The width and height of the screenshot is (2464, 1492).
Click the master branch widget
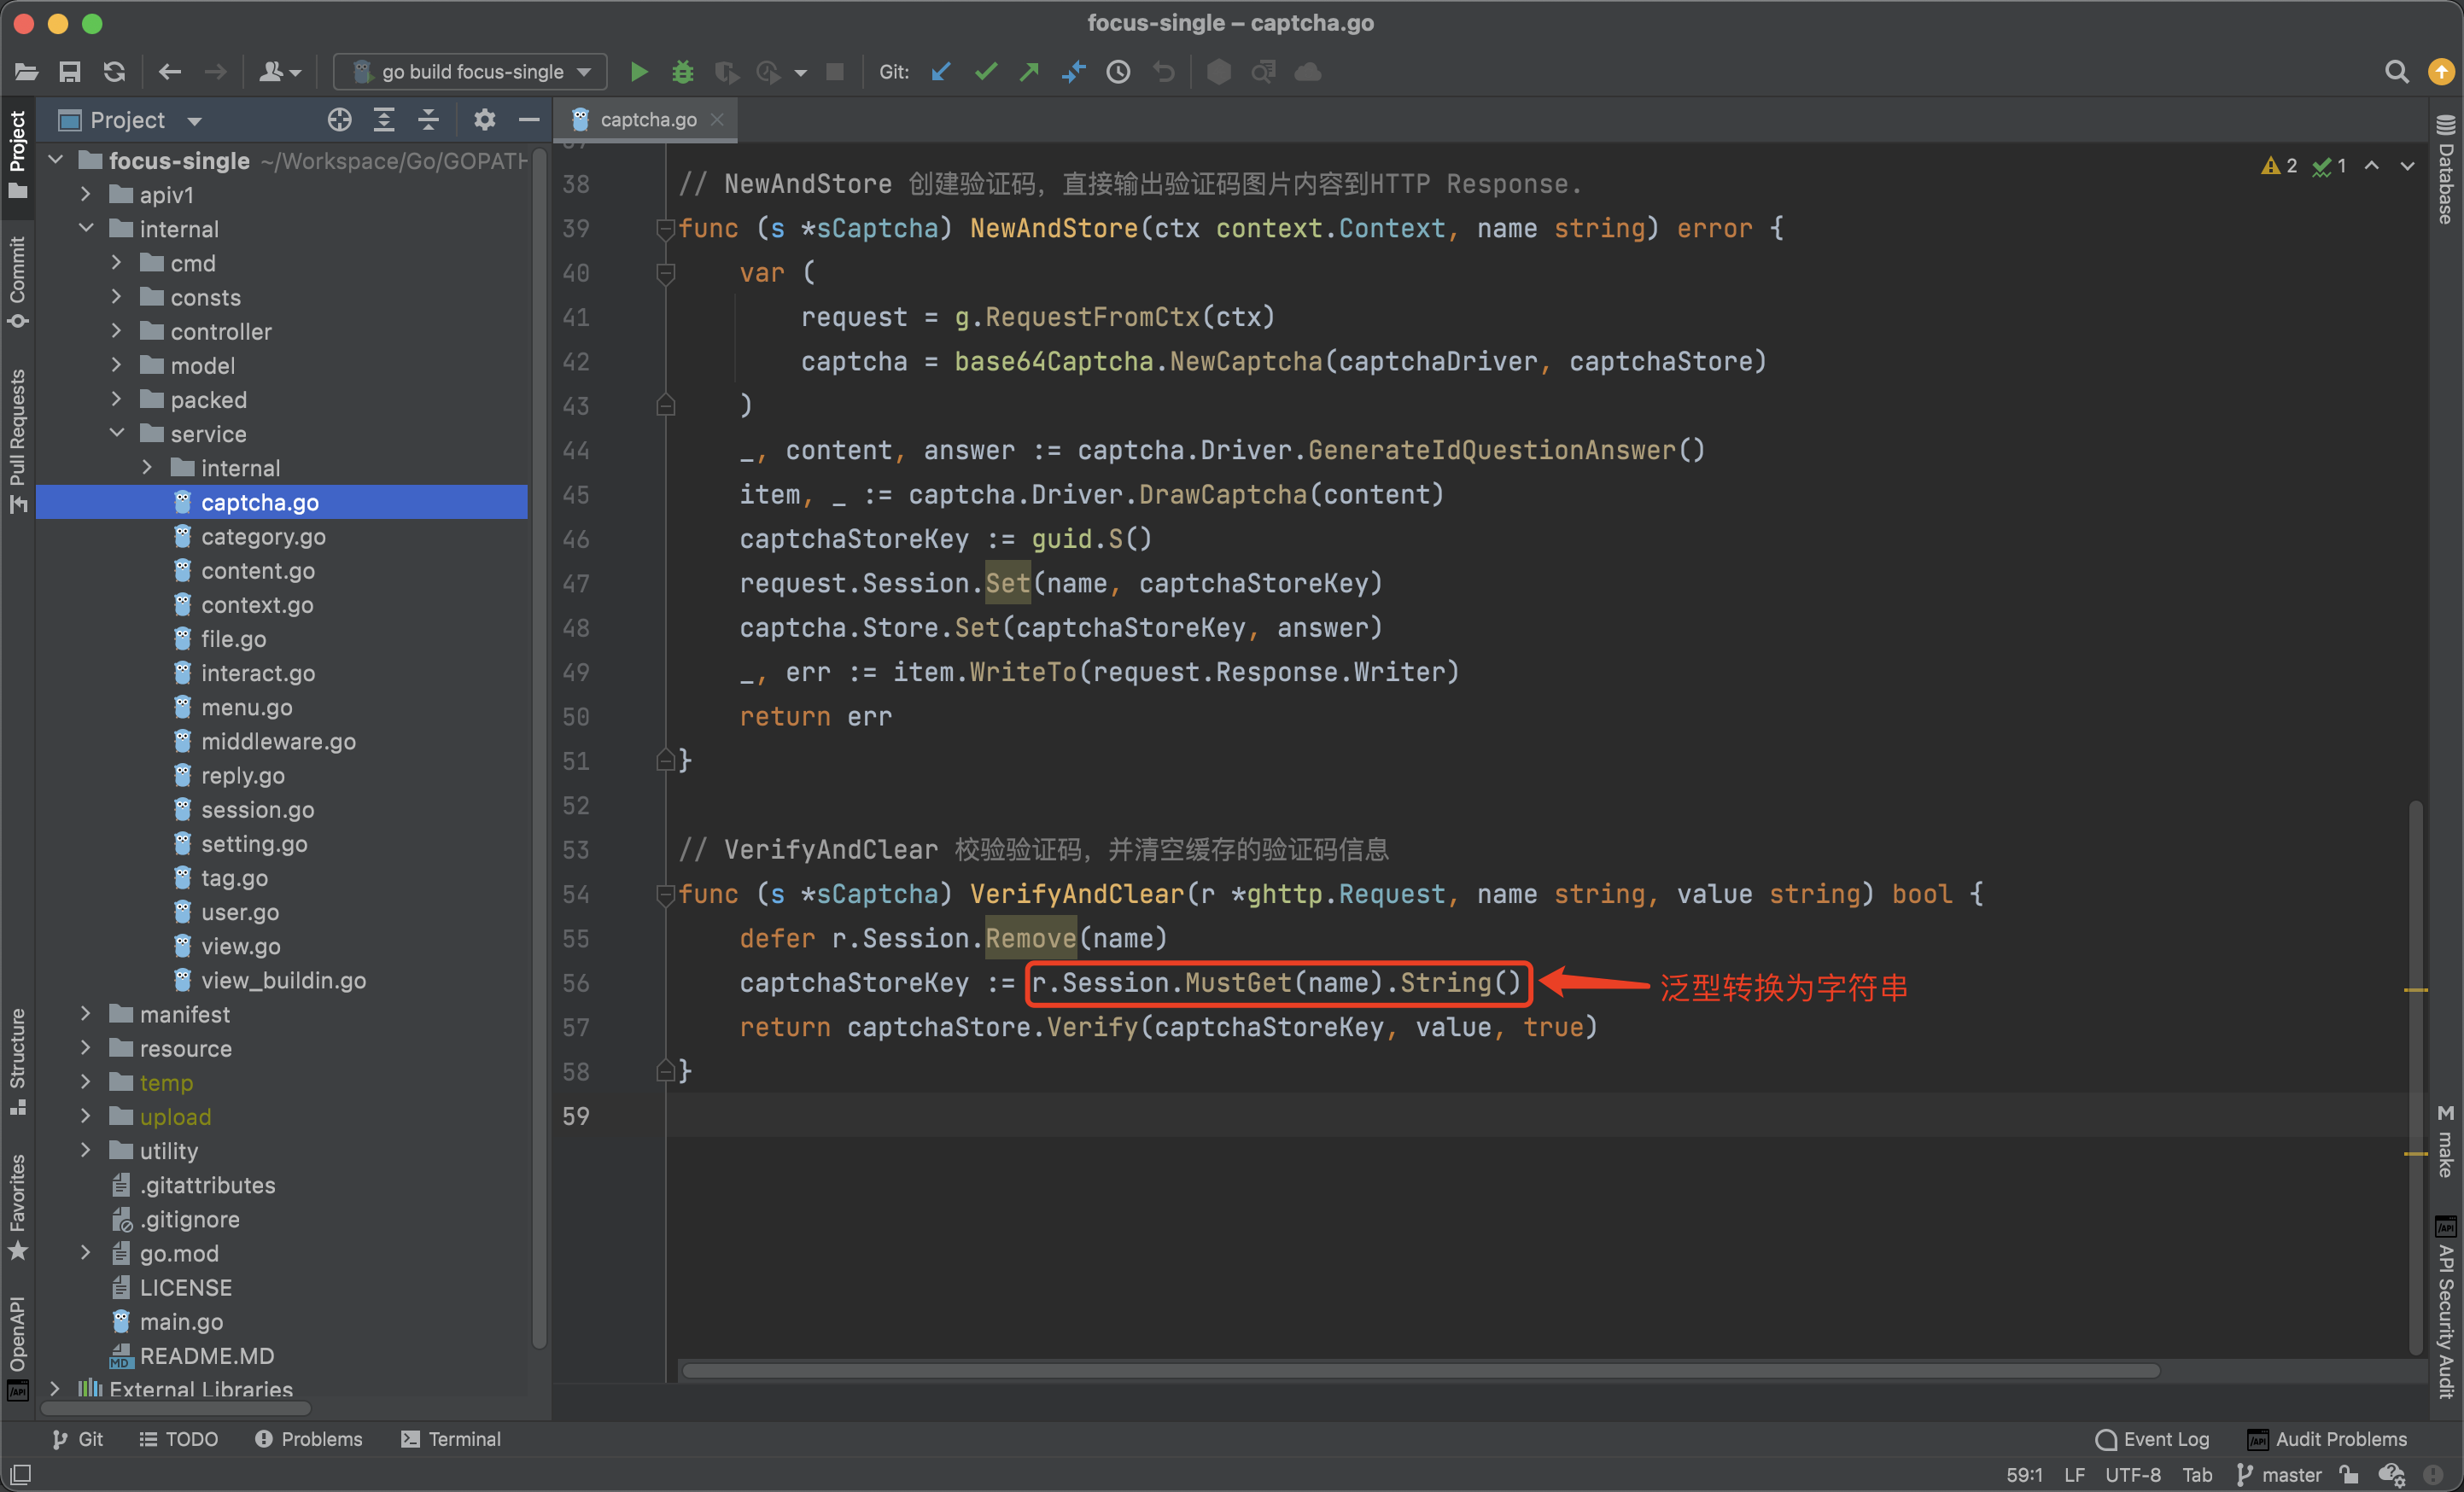2279,1474
